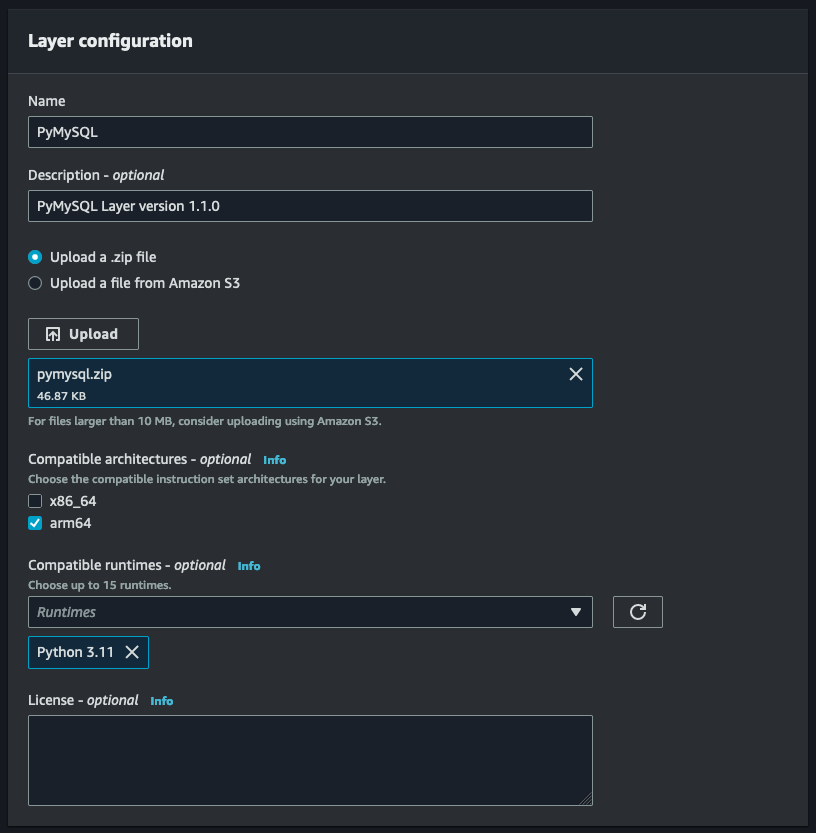Click the Upload button

(x=83, y=333)
